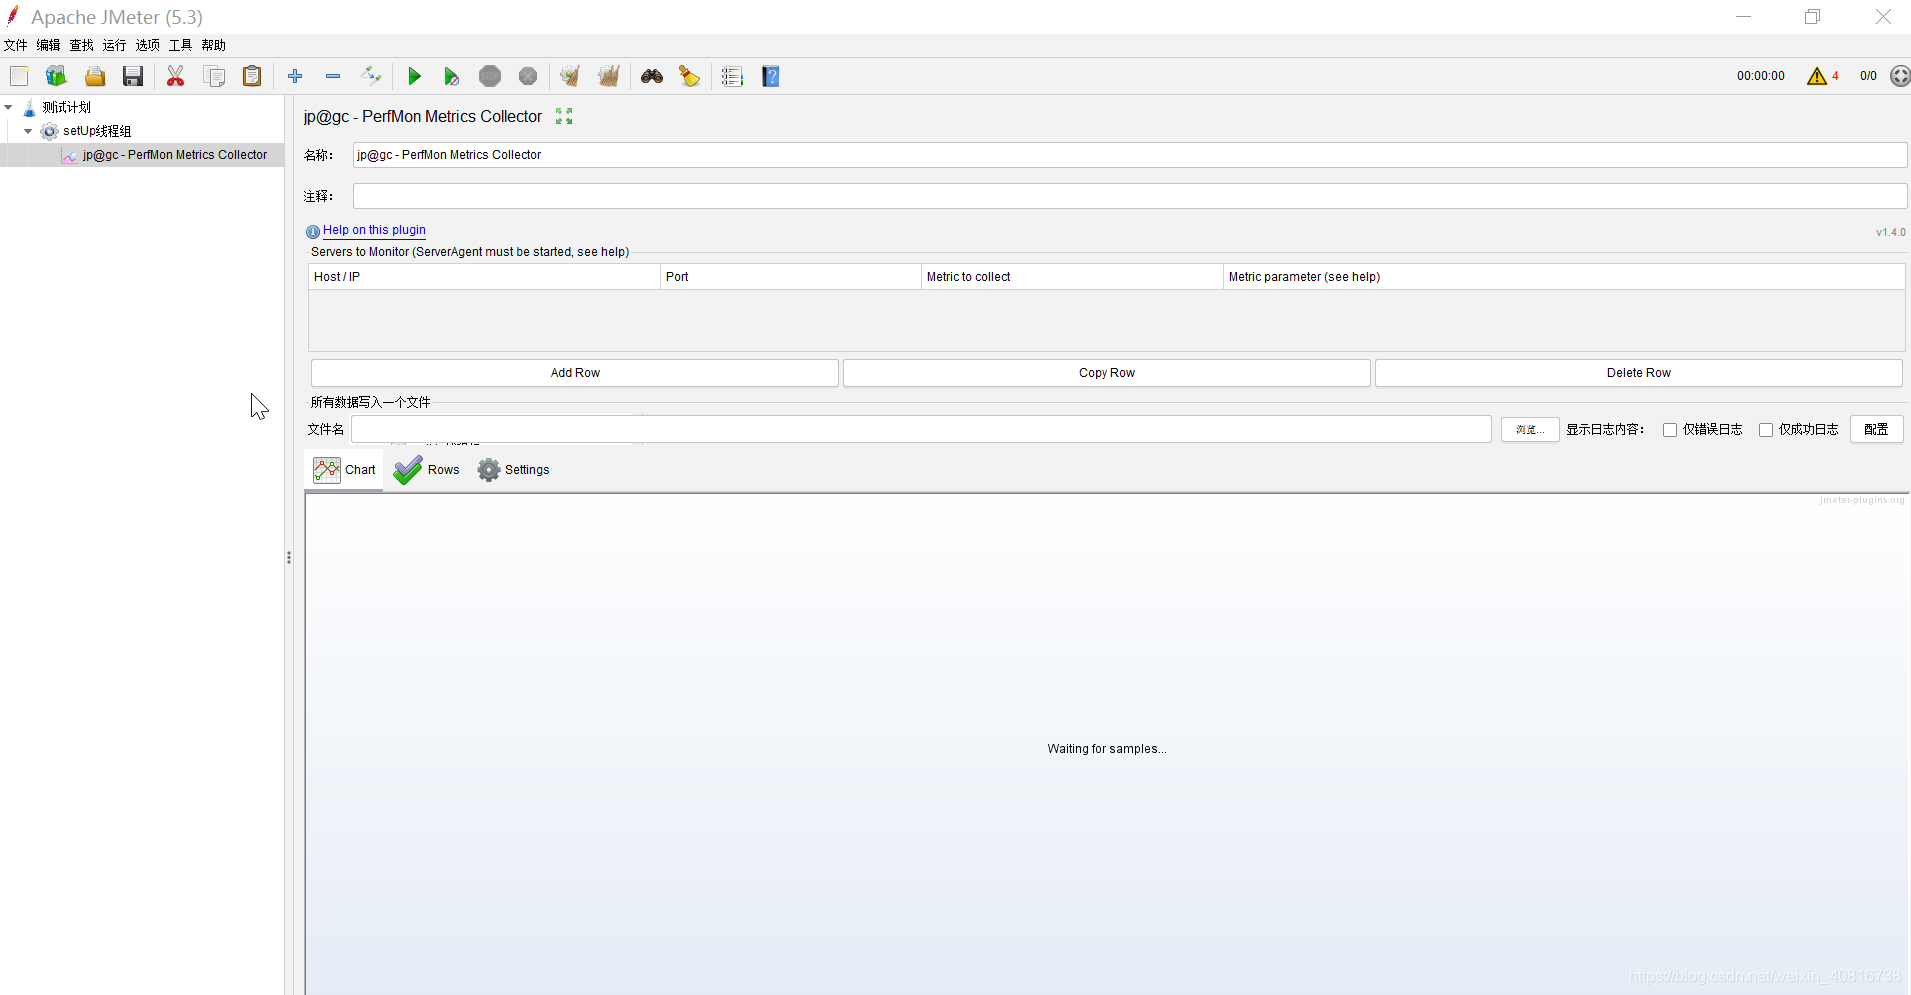
Task: Click the green expand arrows icon beside title
Action: point(564,116)
